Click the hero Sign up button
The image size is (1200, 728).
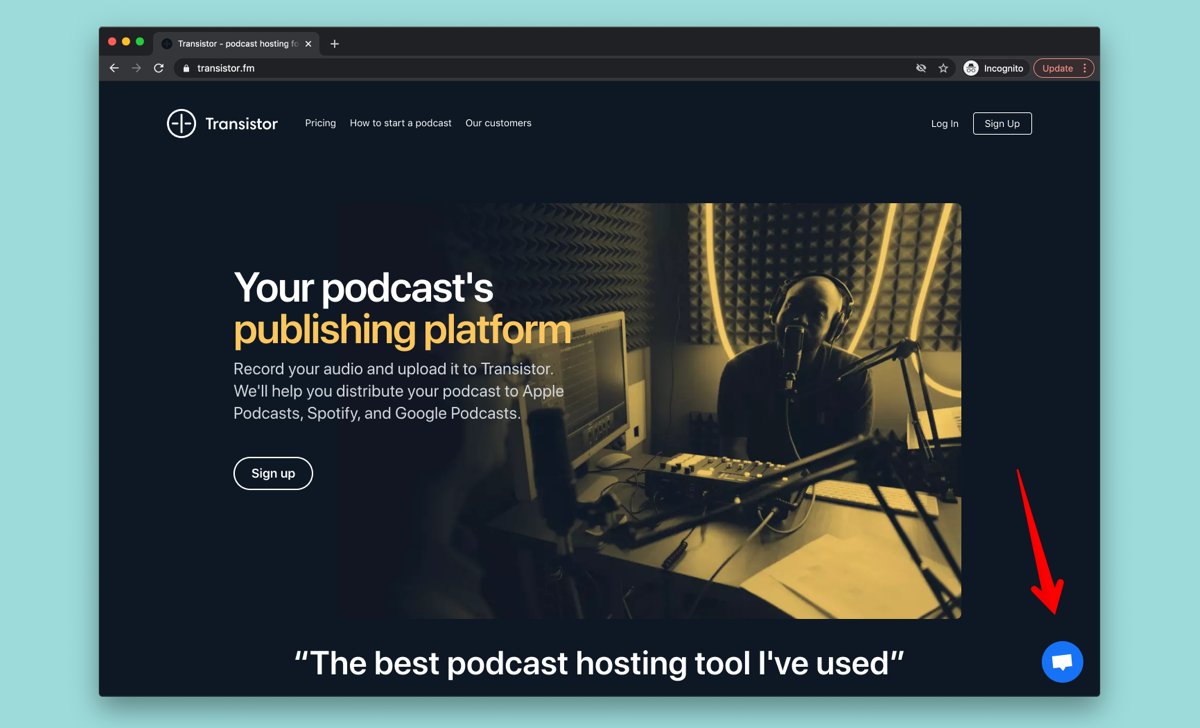pos(273,473)
